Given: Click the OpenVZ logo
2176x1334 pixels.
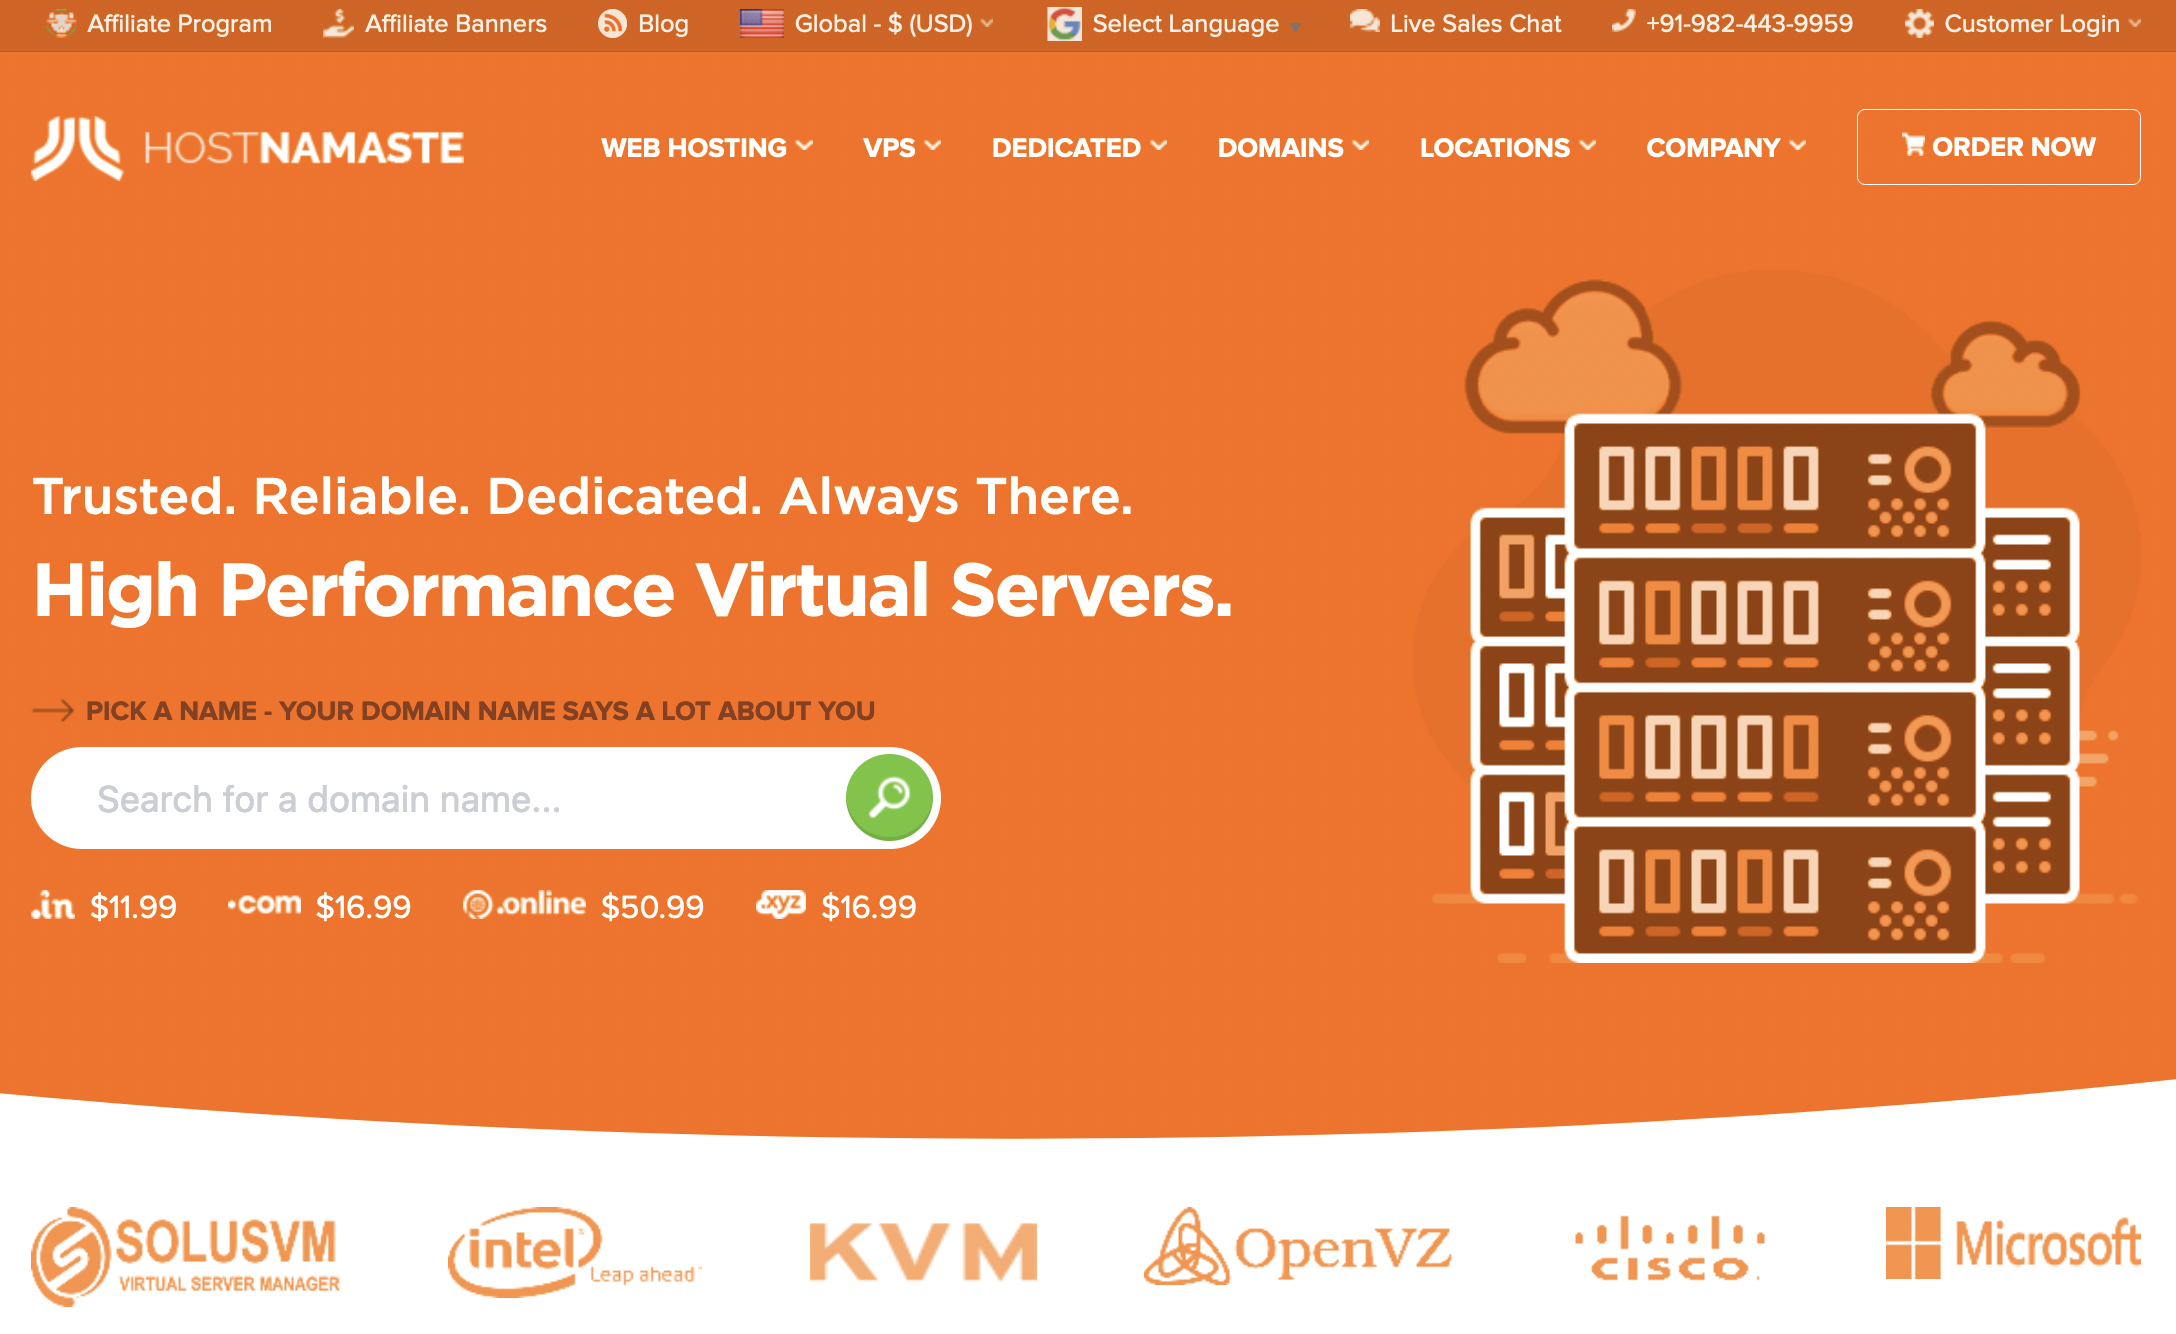Looking at the screenshot, I should [x=1298, y=1247].
